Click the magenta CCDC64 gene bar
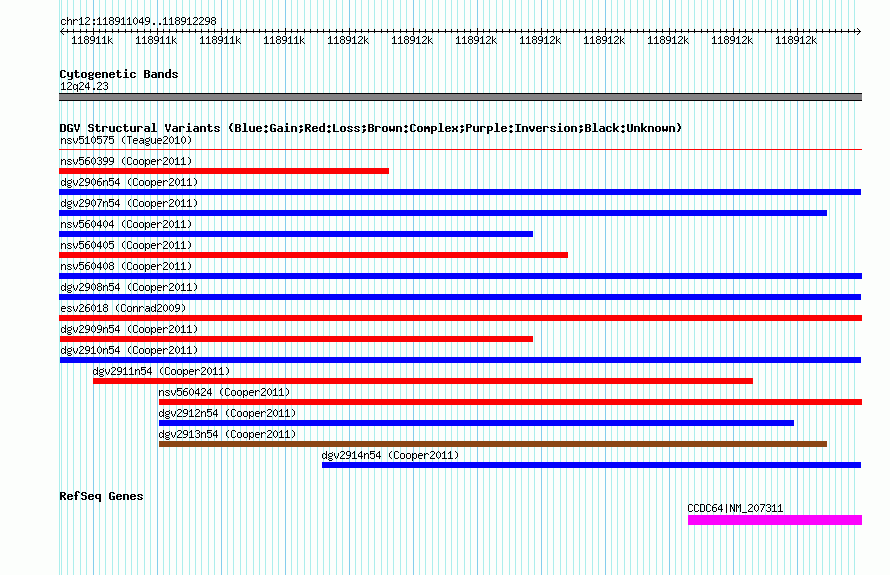 775,520
